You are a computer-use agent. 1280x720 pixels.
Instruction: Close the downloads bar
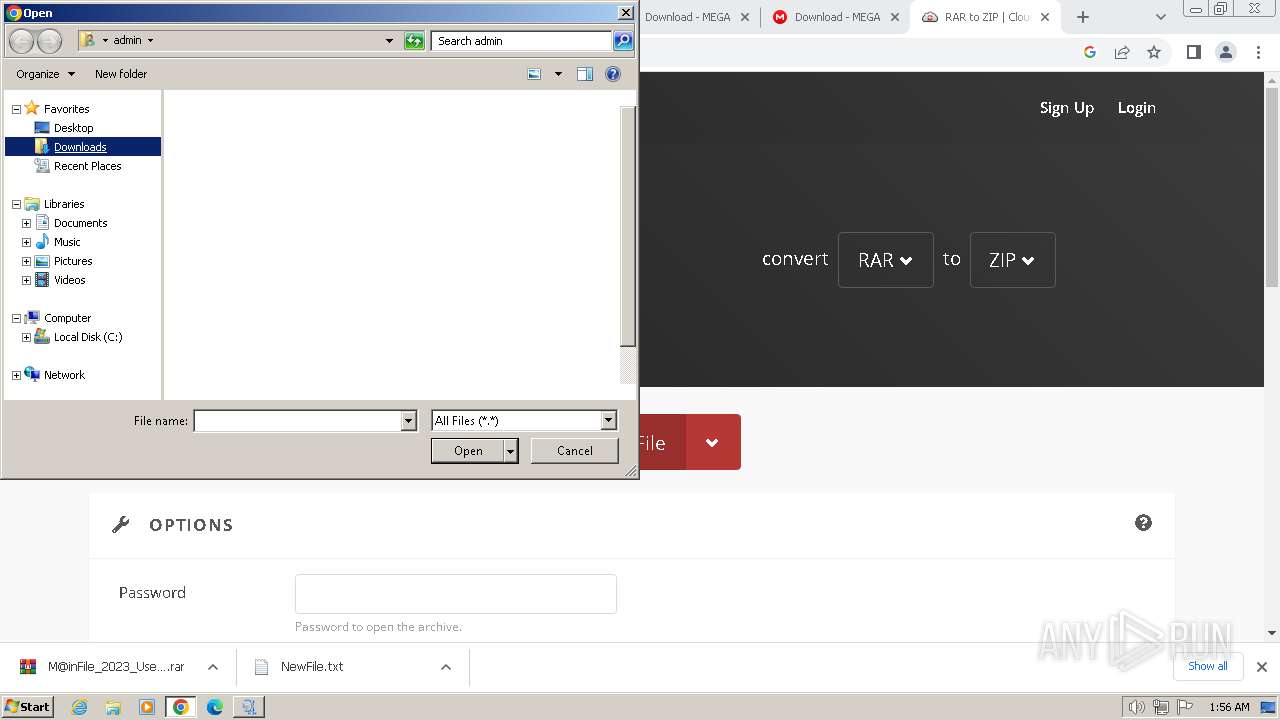(1262, 667)
